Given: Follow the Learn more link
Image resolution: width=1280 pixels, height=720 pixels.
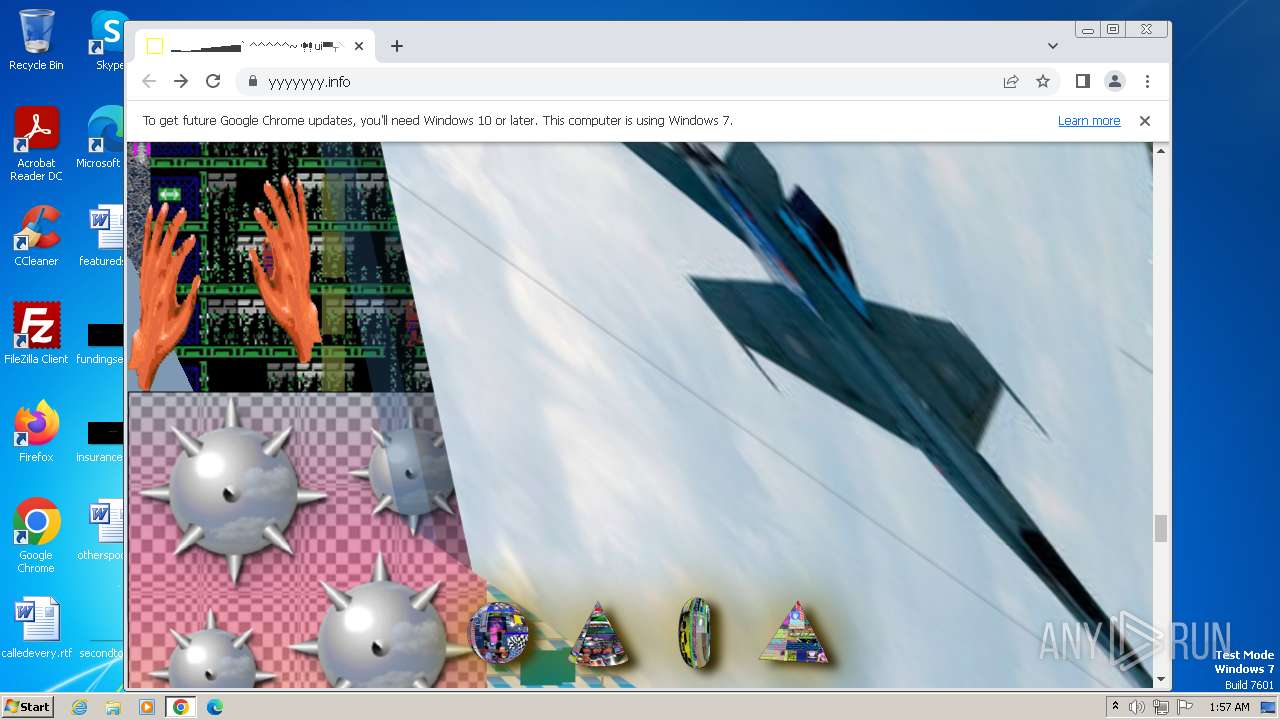Looking at the screenshot, I should [x=1089, y=121].
